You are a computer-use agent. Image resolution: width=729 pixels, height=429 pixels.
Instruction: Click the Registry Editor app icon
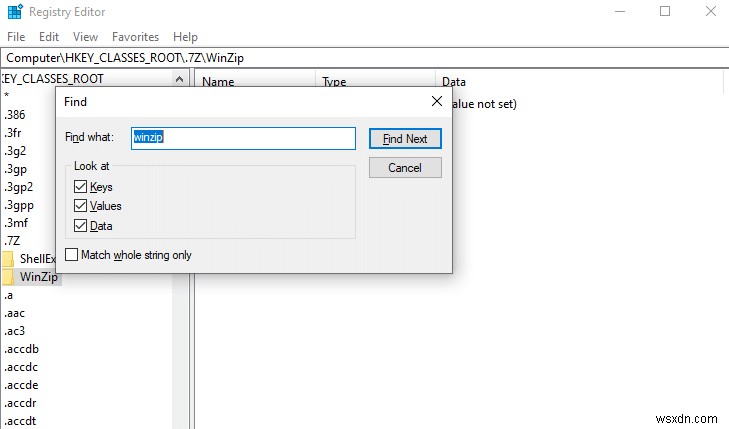[x=15, y=12]
